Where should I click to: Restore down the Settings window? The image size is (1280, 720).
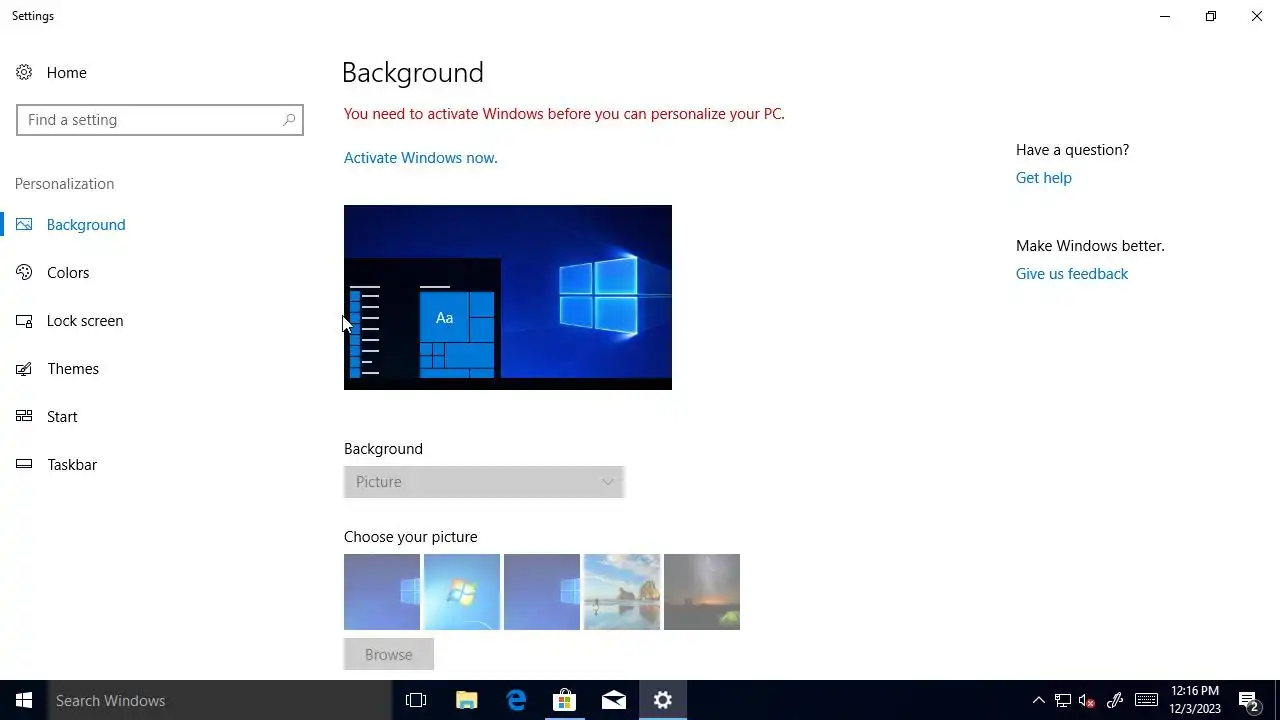[1211, 16]
